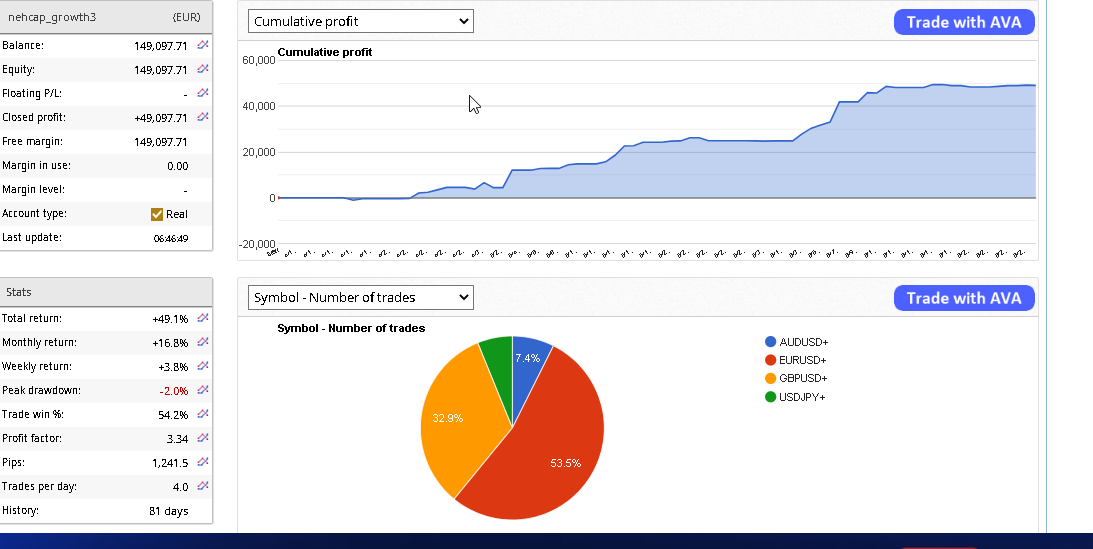1093x549 pixels.
Task: Click the lower Trade with AVA button
Action: 963,298
